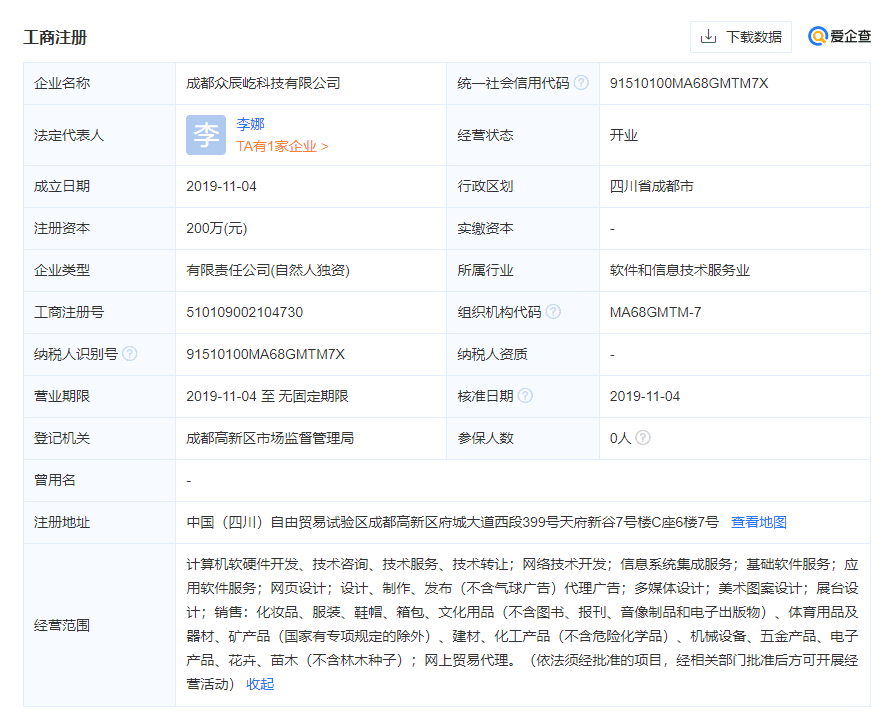Click the 工商注册 section heading

click(x=55, y=37)
